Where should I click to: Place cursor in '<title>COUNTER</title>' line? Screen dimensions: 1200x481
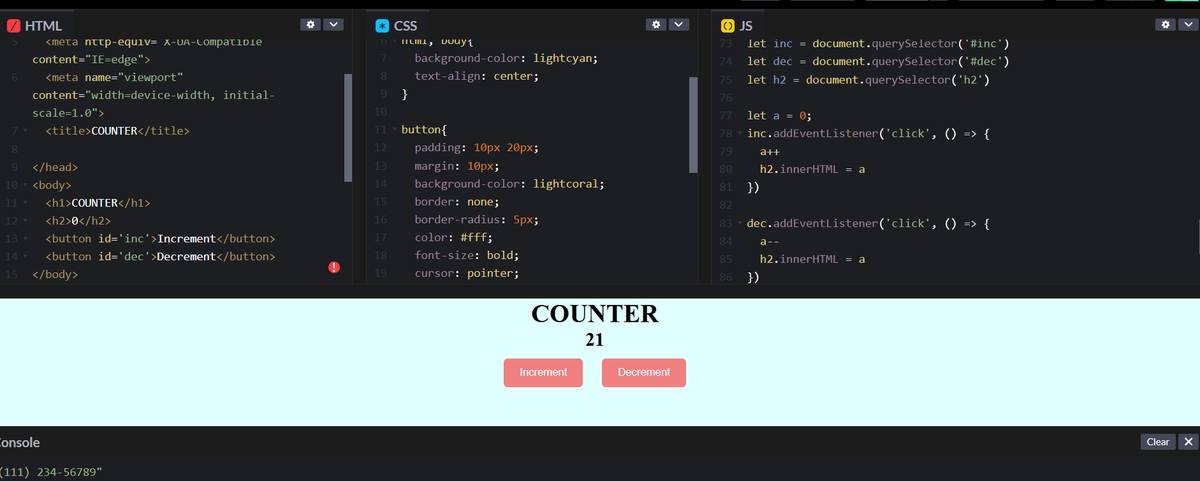click(118, 131)
